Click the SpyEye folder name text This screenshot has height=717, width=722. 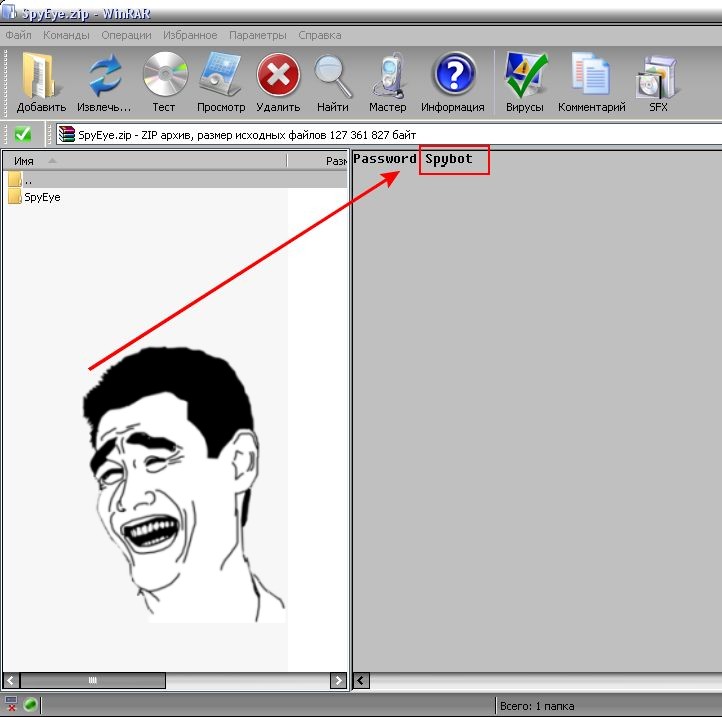pyautogui.click(x=42, y=197)
